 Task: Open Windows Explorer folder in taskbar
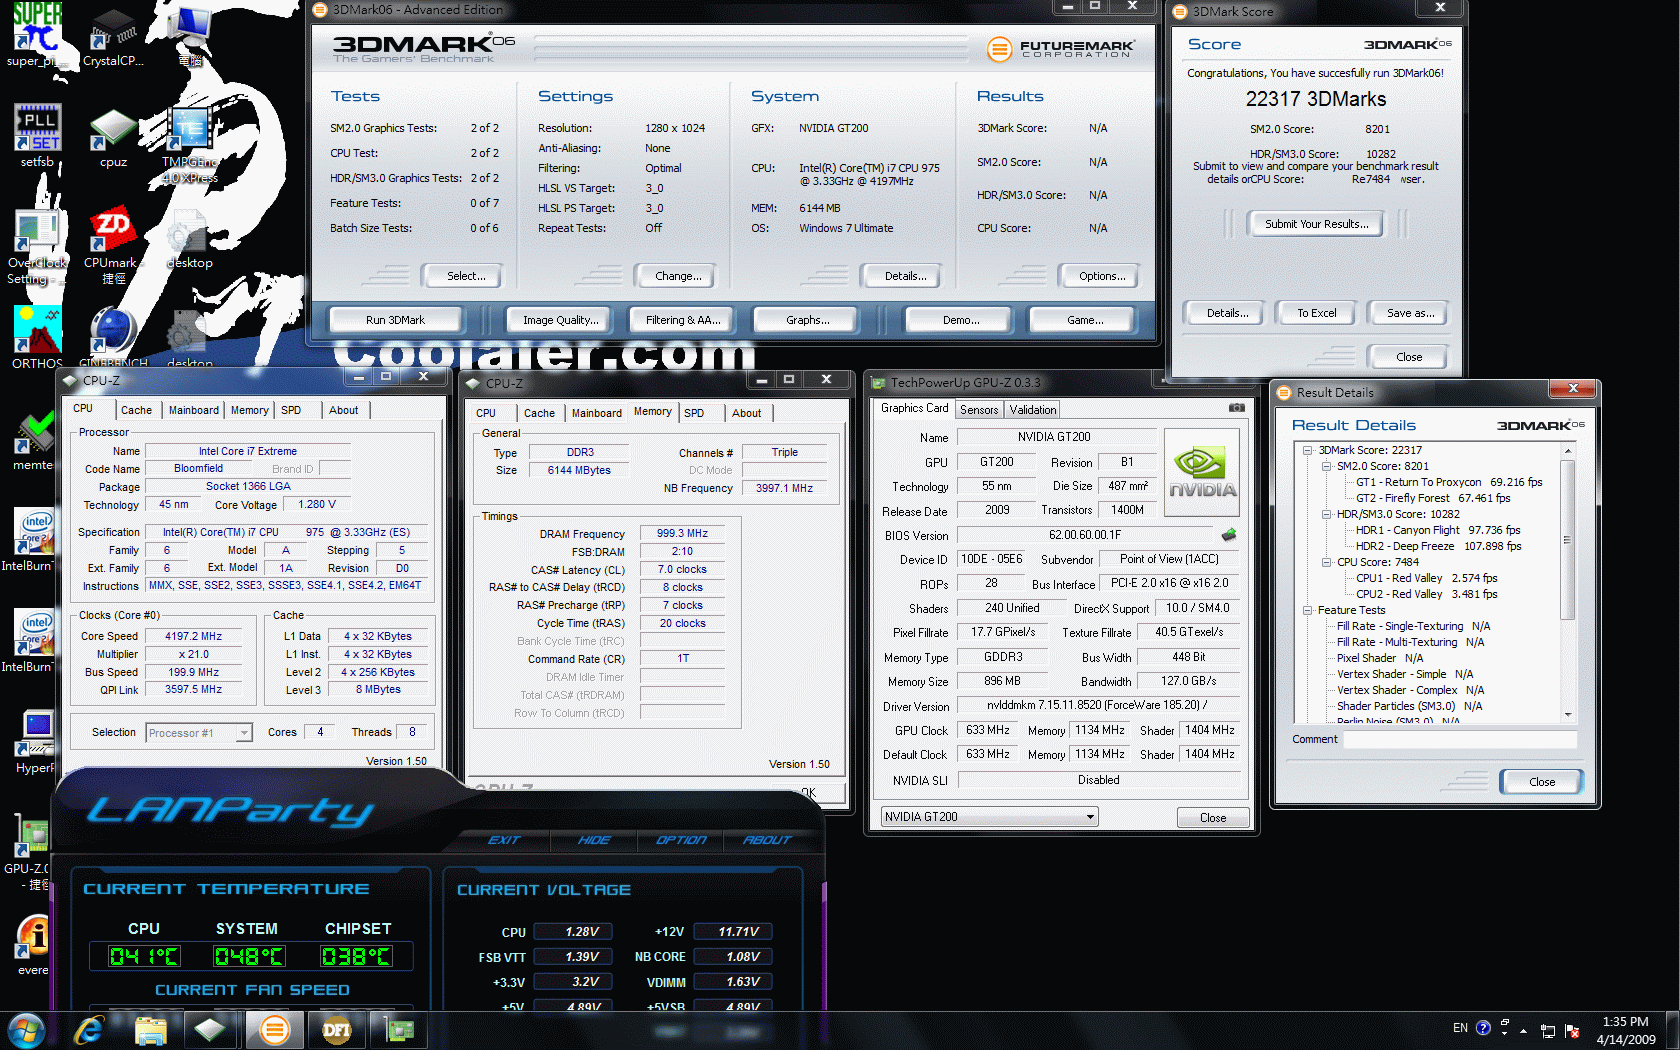(150, 1030)
